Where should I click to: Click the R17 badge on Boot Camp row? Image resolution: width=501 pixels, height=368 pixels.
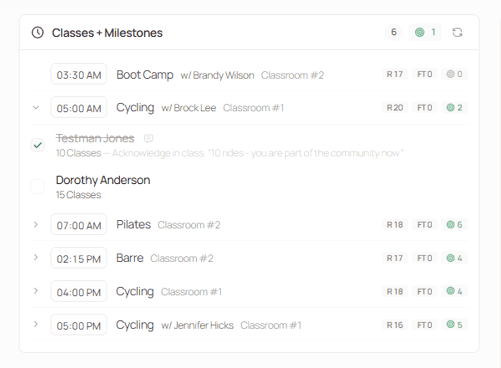point(395,74)
